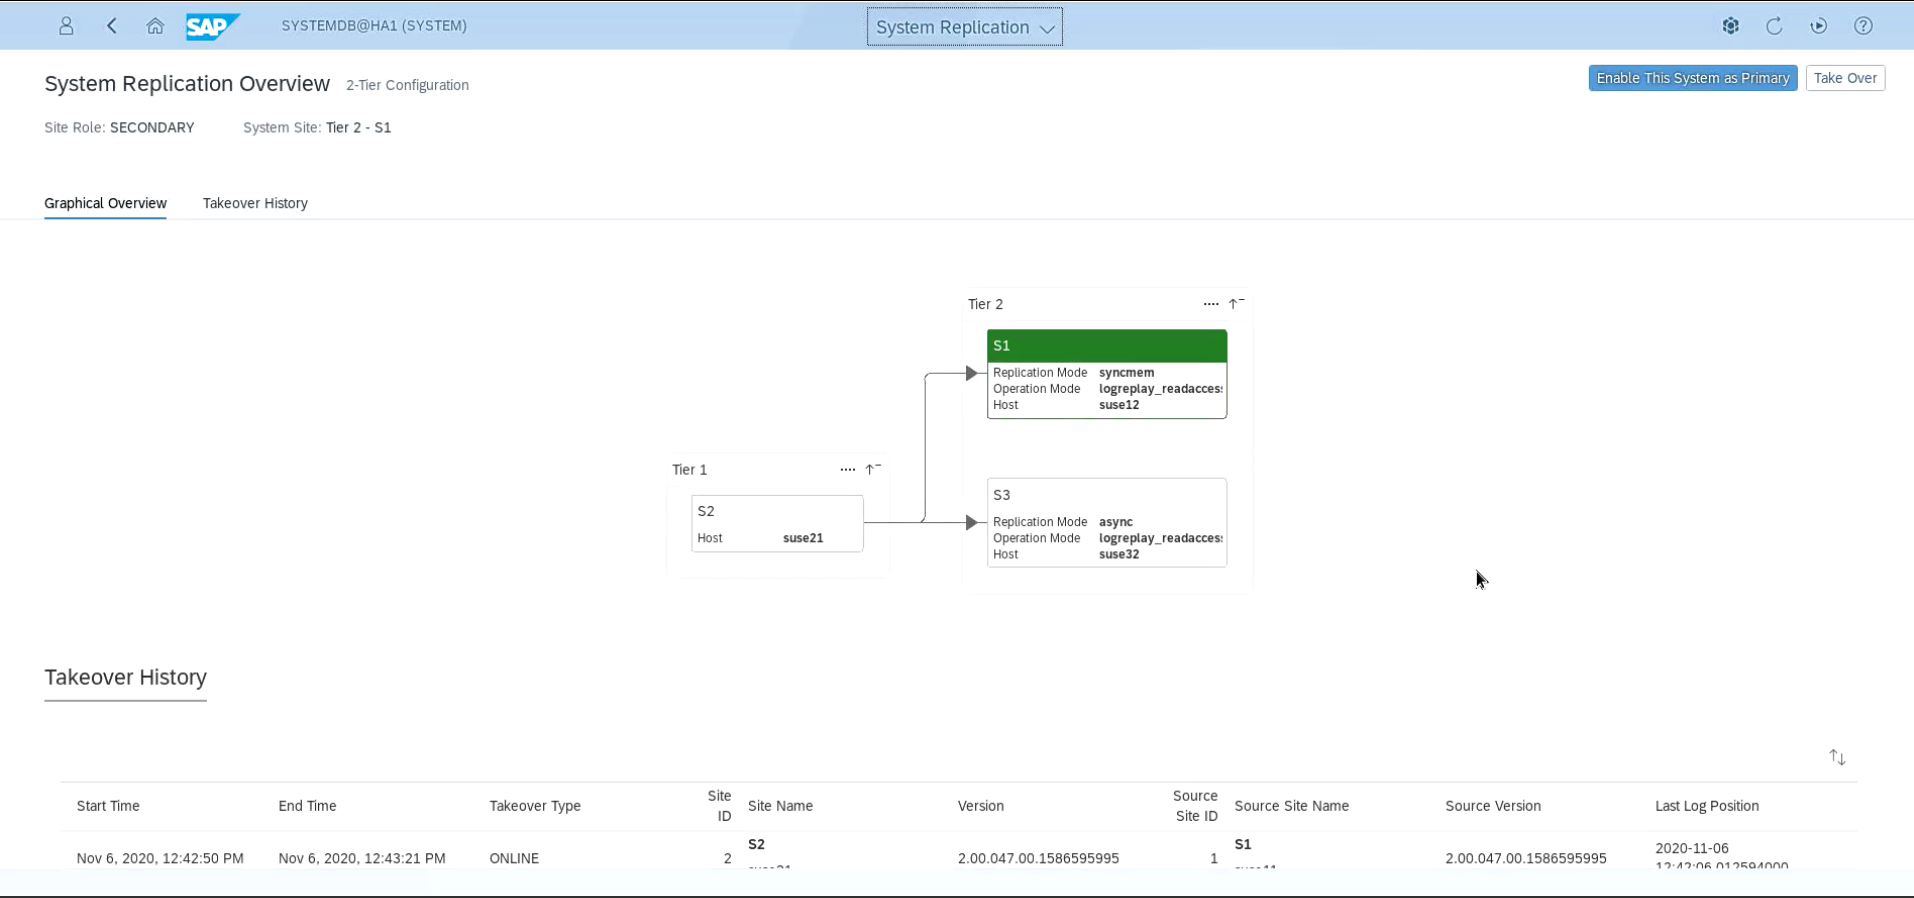Image resolution: width=1914 pixels, height=898 pixels.
Task: Go back using the back arrow
Action: pyautogui.click(x=112, y=26)
